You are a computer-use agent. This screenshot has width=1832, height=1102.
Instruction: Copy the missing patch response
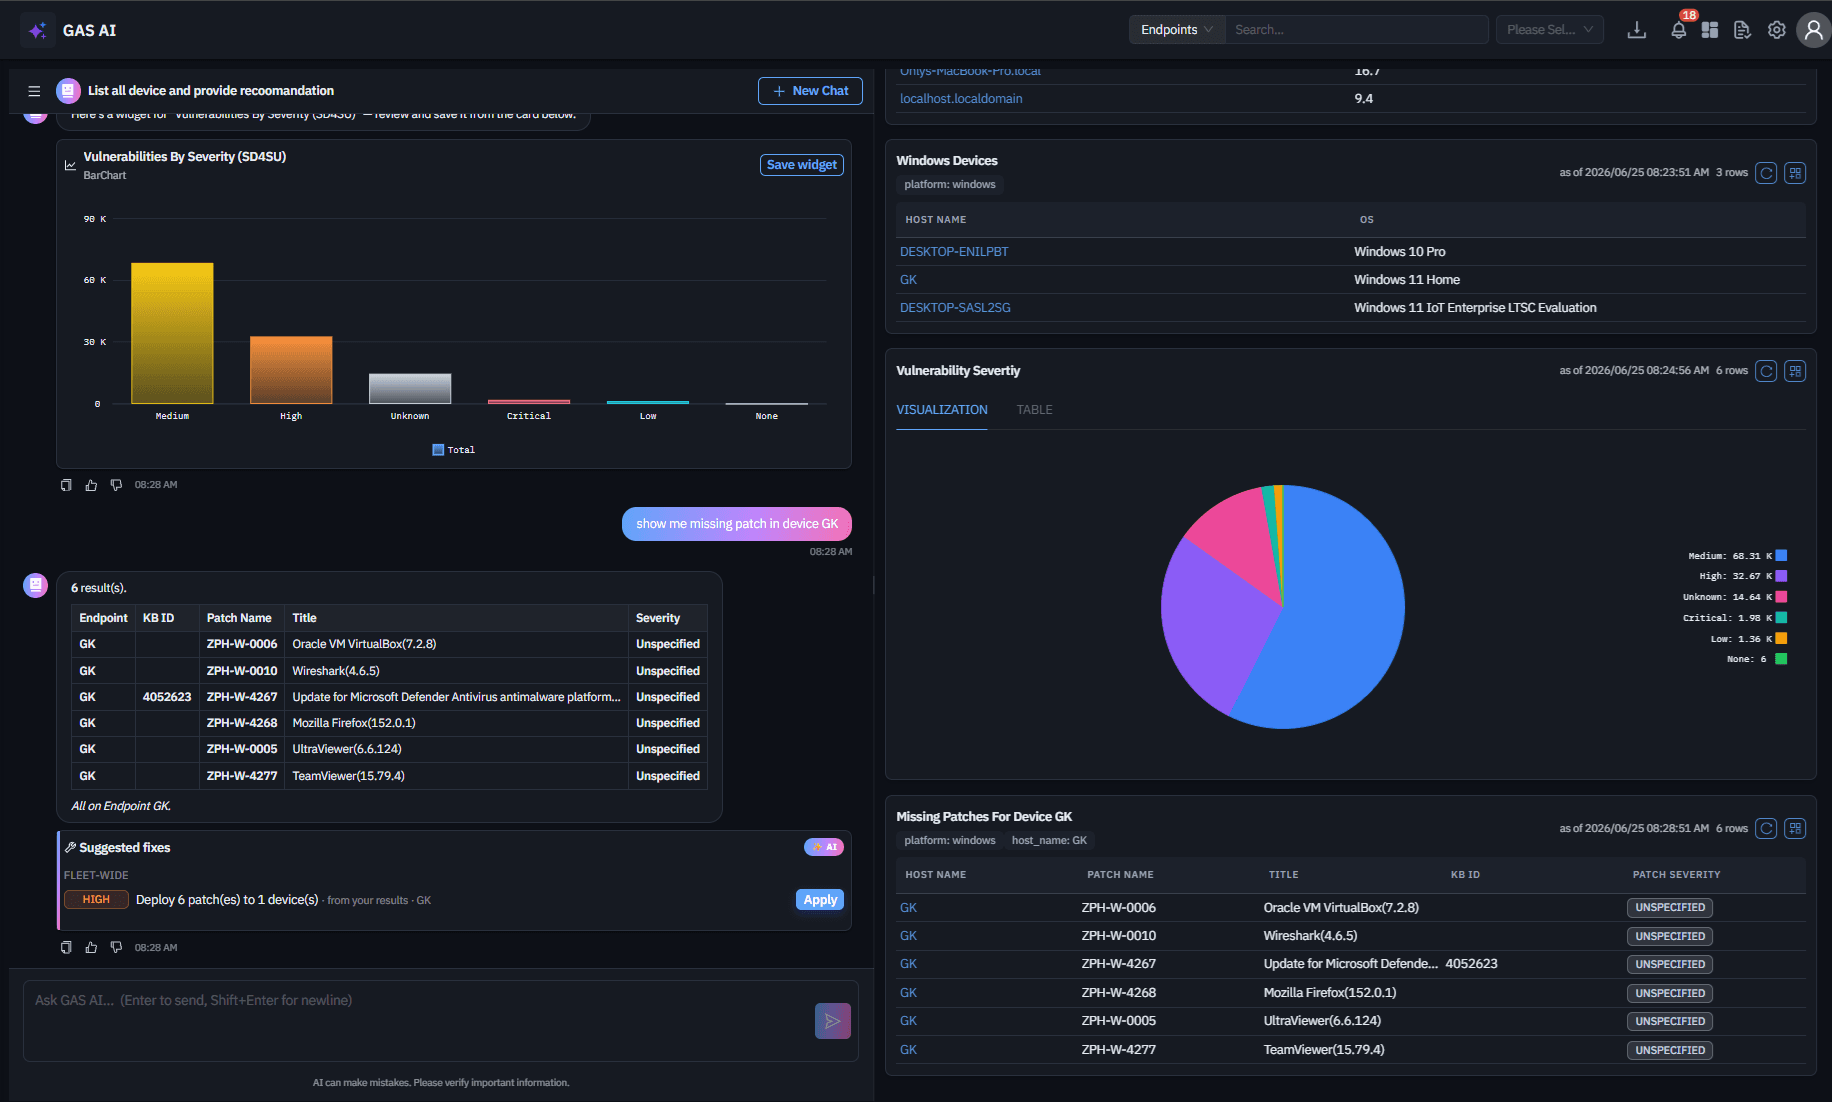[x=66, y=947]
